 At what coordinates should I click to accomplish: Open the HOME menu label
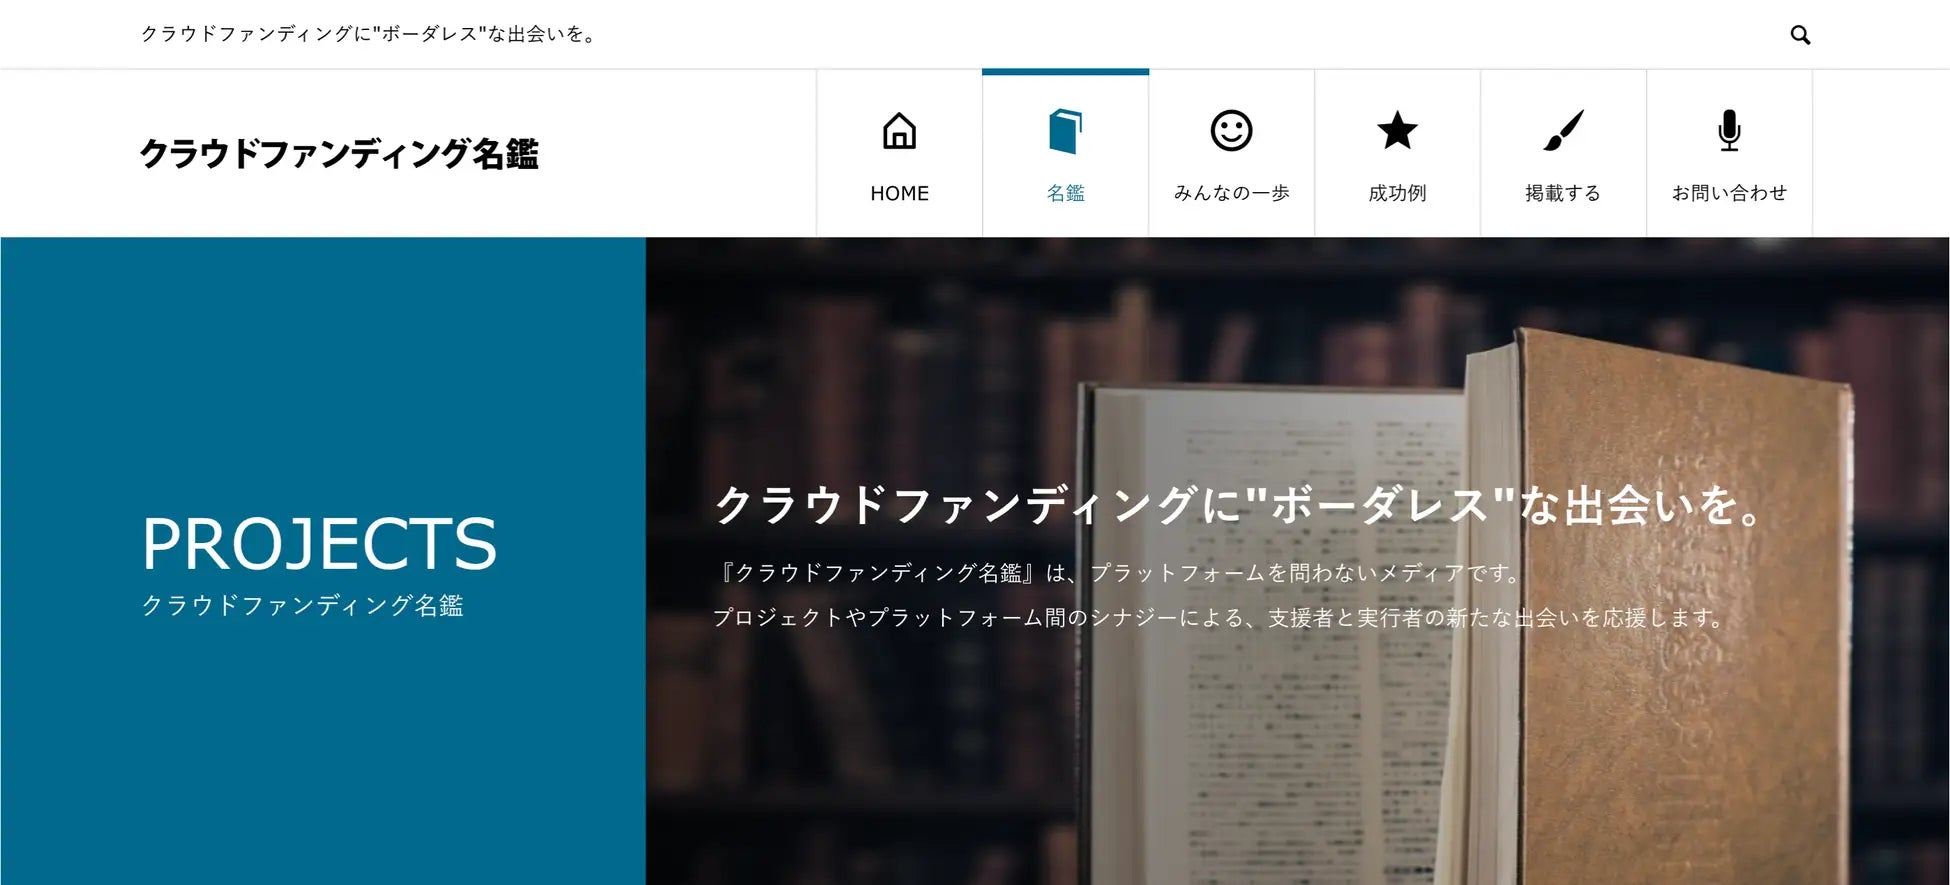pyautogui.click(x=899, y=193)
